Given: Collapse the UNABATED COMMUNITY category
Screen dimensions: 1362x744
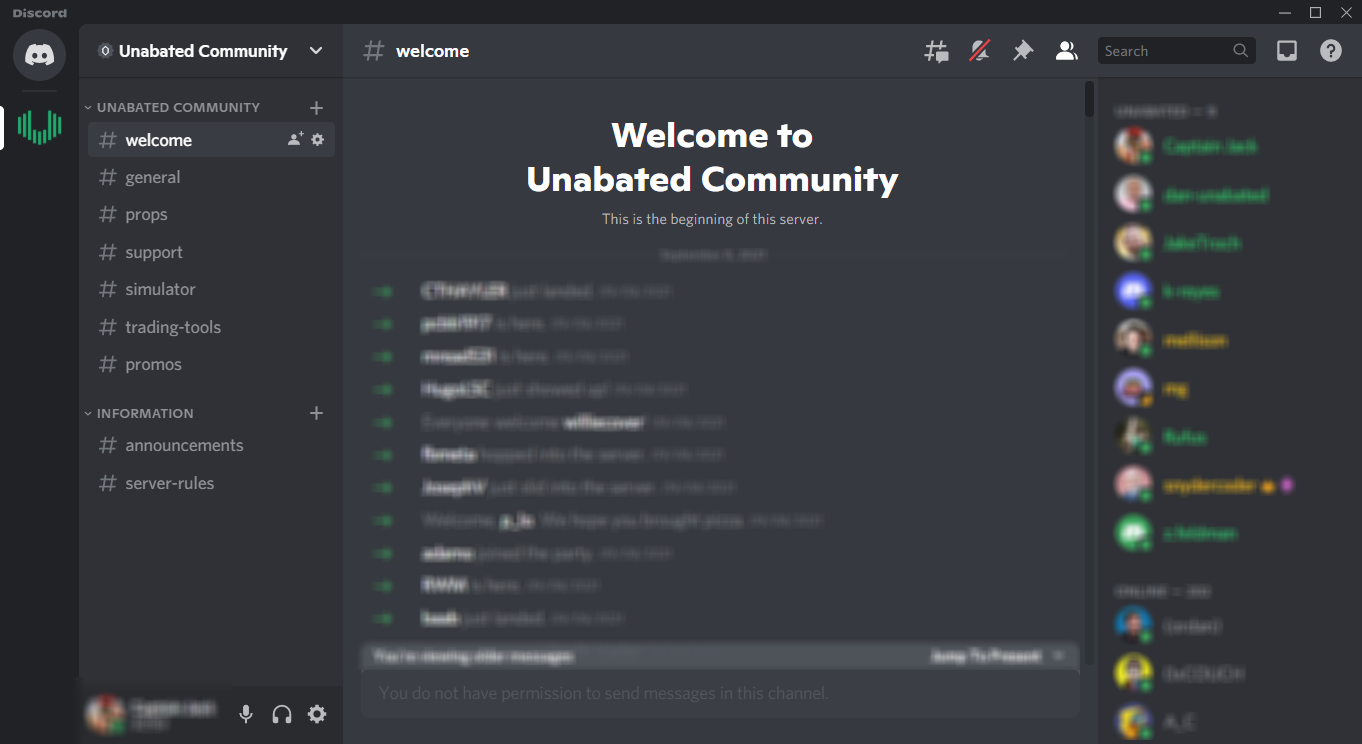Looking at the screenshot, I should click(178, 107).
